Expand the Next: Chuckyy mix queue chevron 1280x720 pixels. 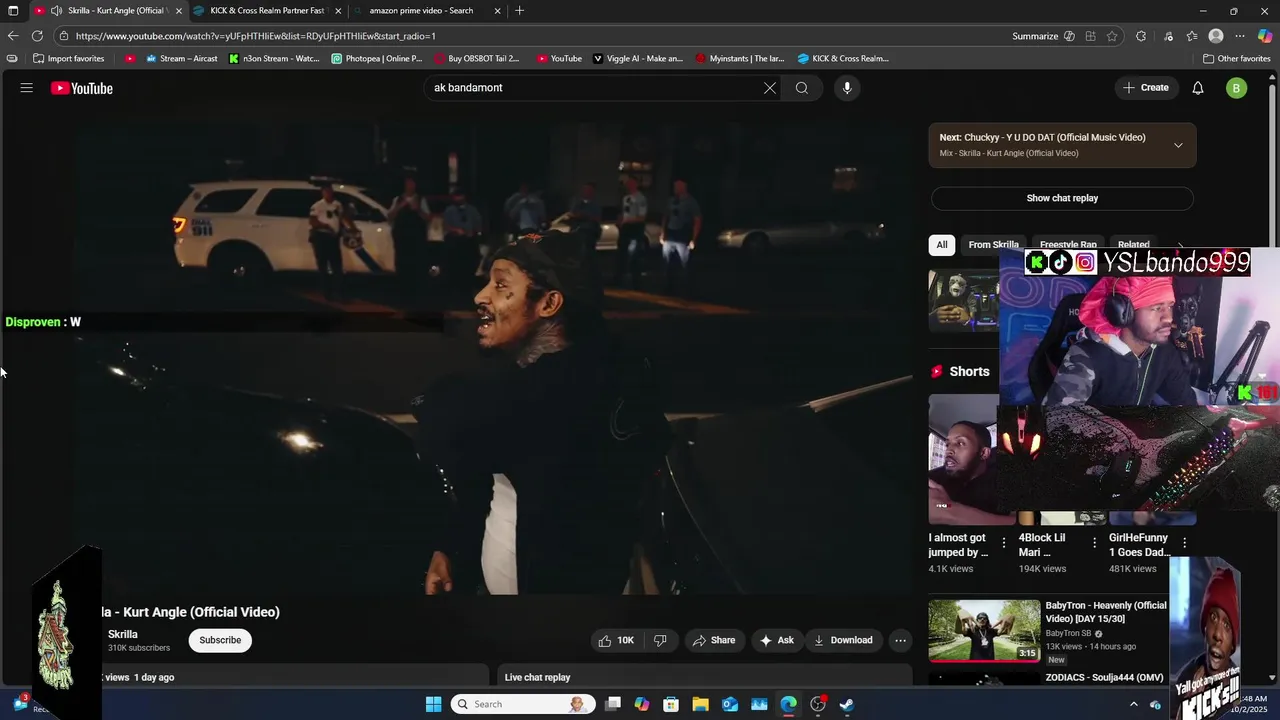point(1178,145)
